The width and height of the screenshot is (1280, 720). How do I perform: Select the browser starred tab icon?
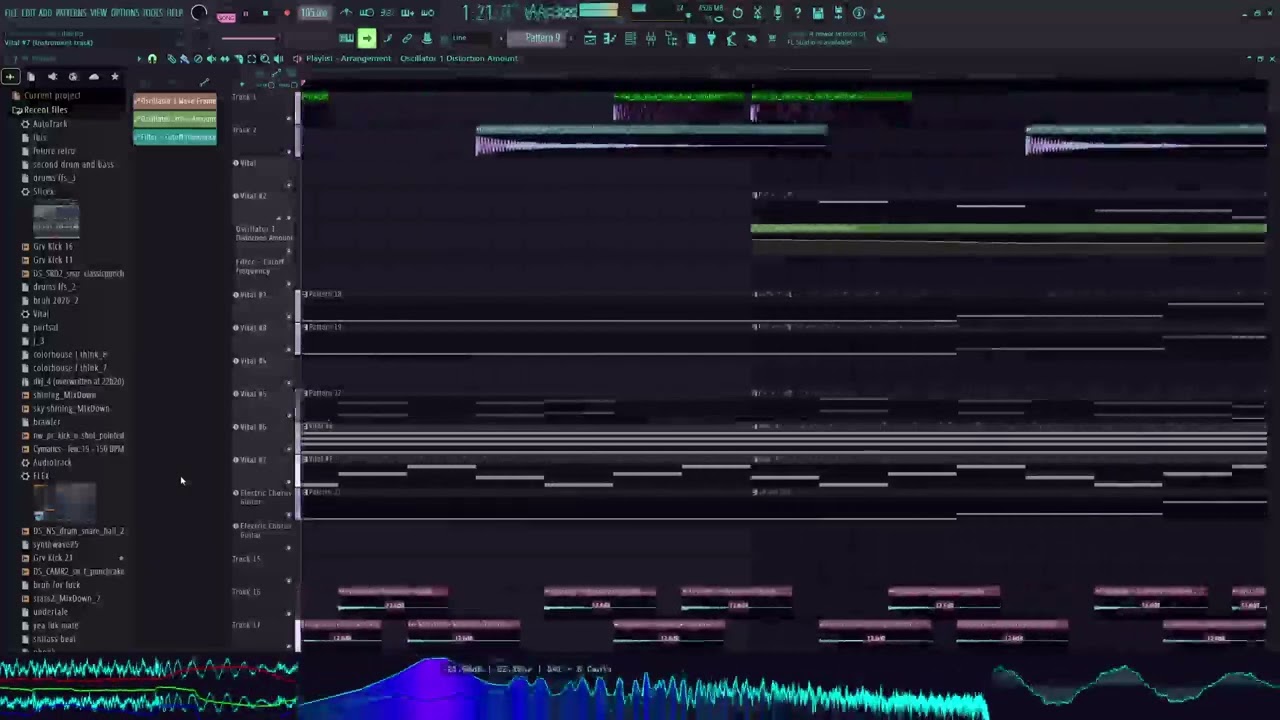115,76
